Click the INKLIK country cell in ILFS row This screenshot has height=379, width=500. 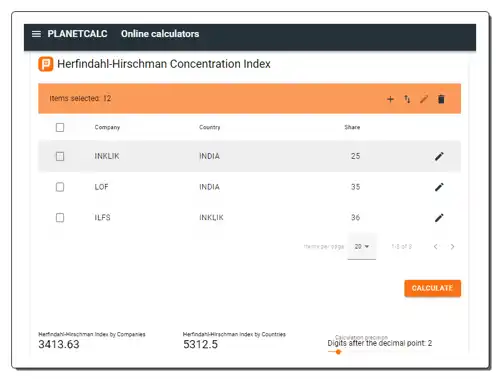click(211, 218)
